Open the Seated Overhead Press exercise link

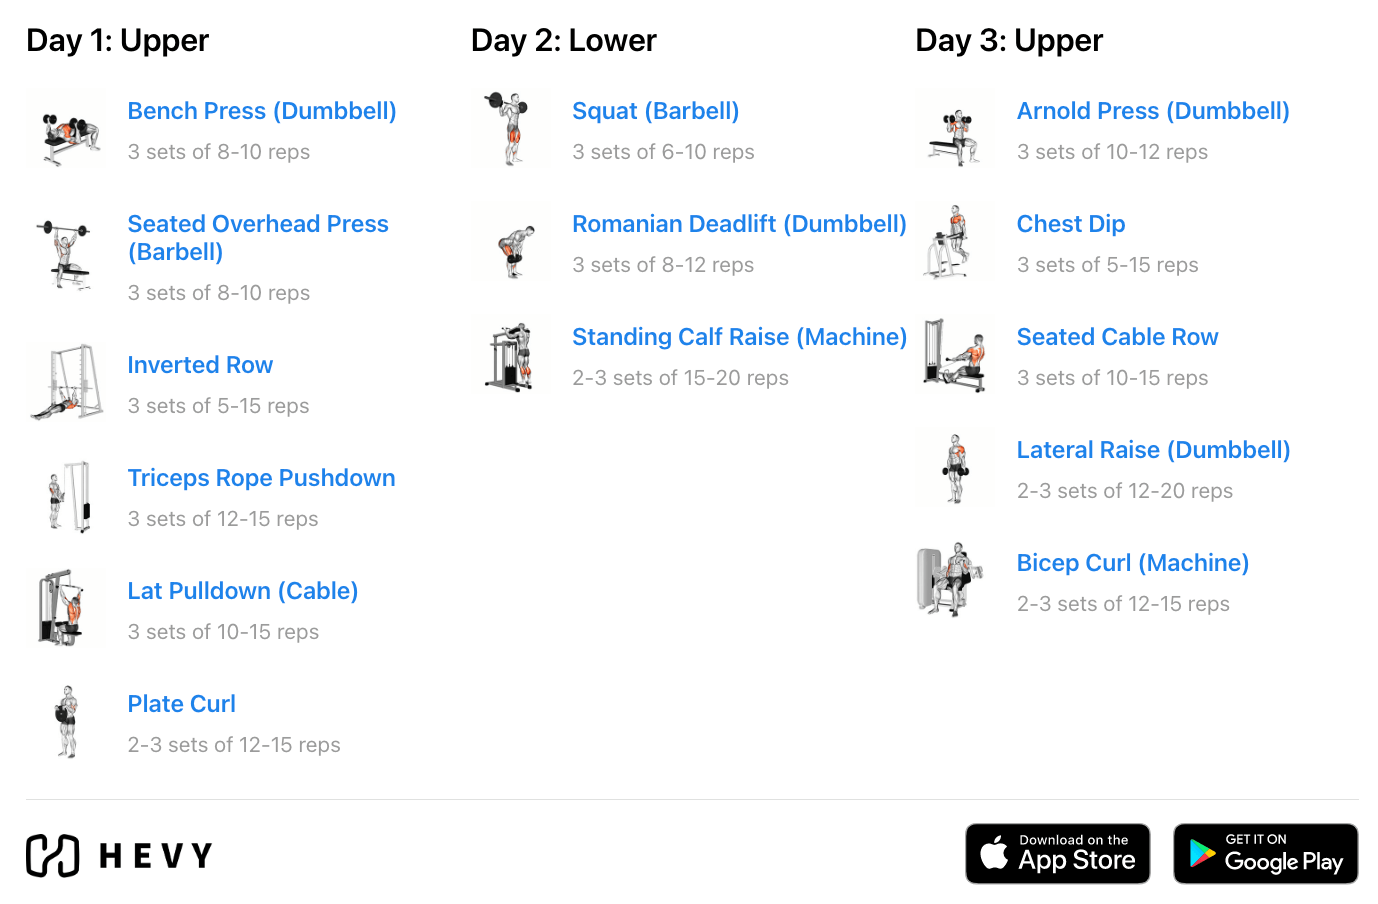coord(257,237)
